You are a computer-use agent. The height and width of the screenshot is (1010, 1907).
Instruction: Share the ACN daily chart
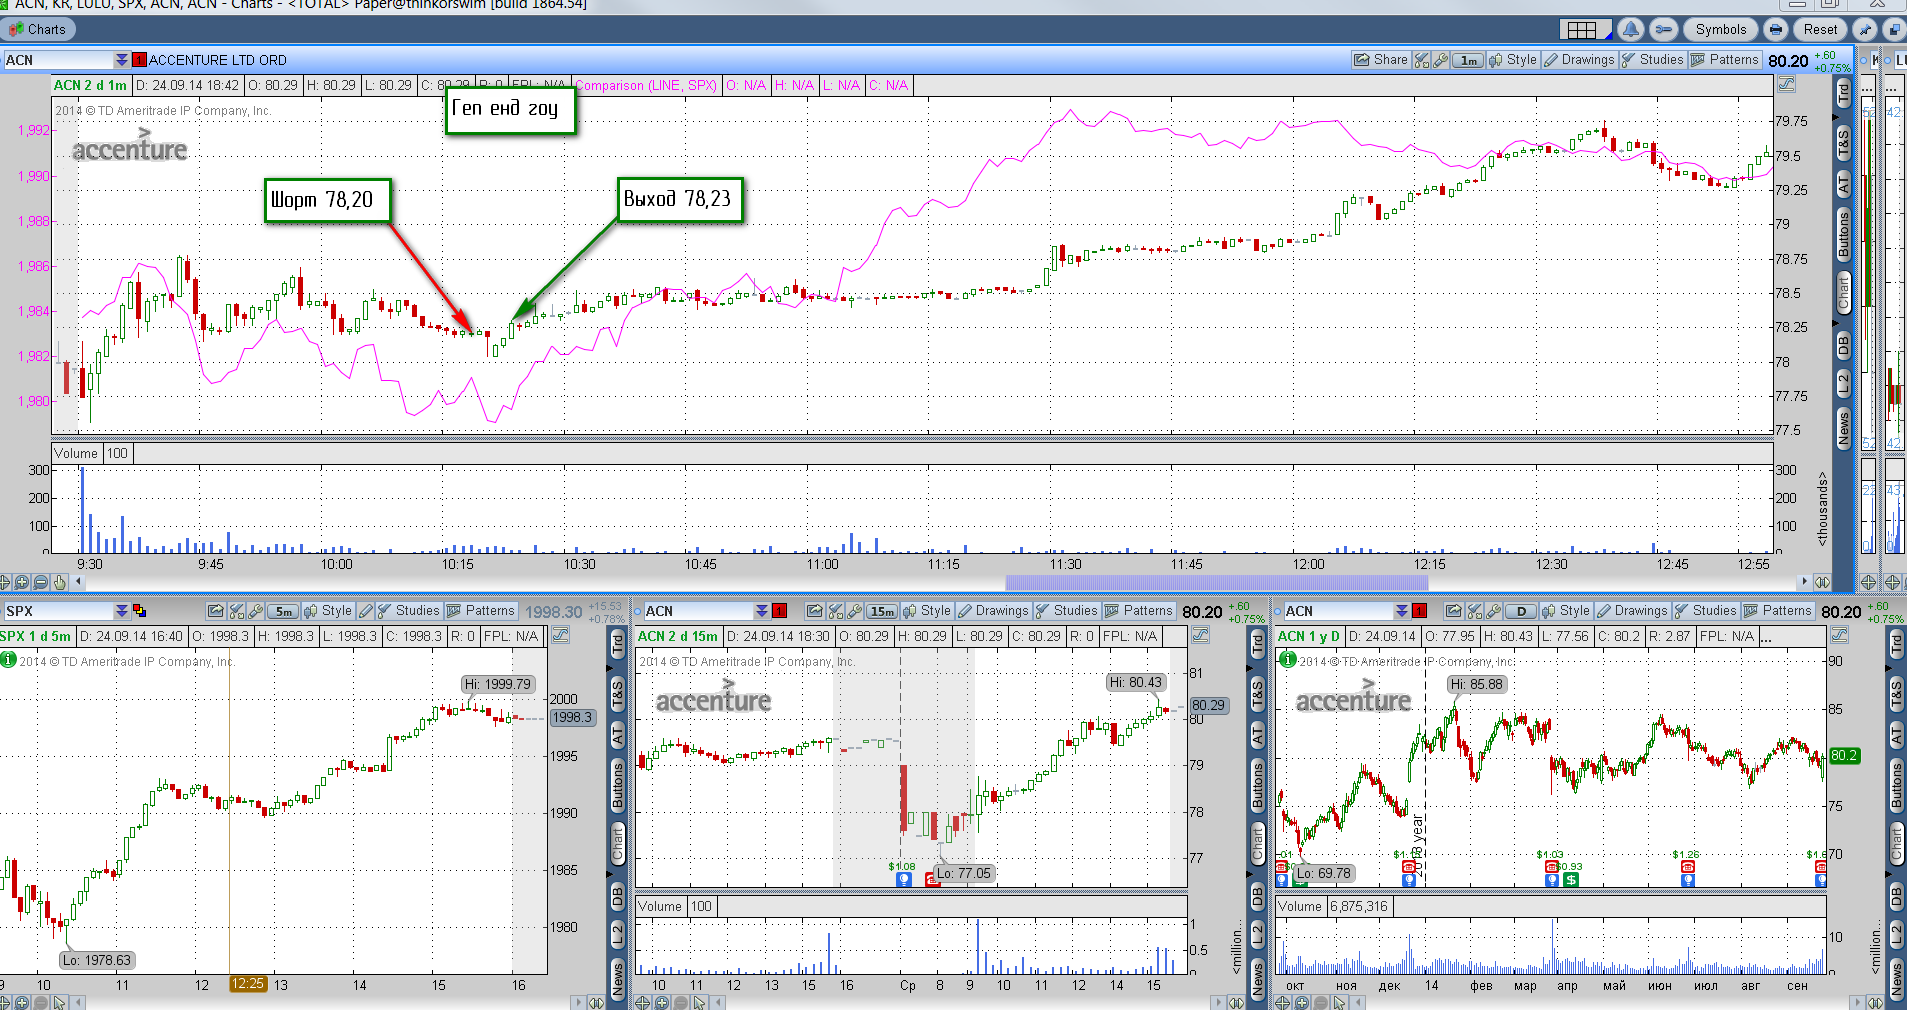[1454, 611]
